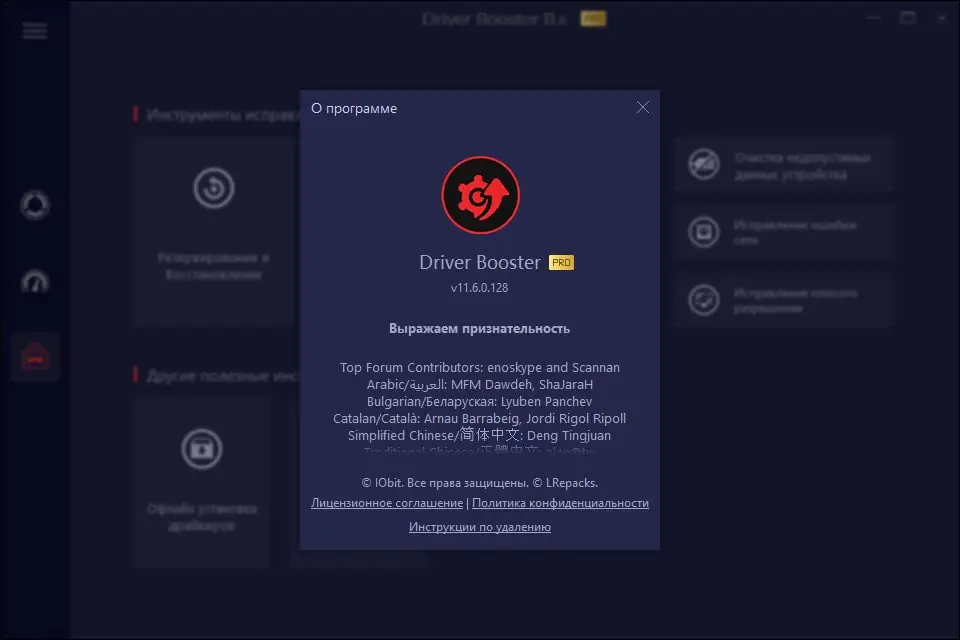Maximize the Driver Booster main window
The image size is (960, 640).
(908, 18)
